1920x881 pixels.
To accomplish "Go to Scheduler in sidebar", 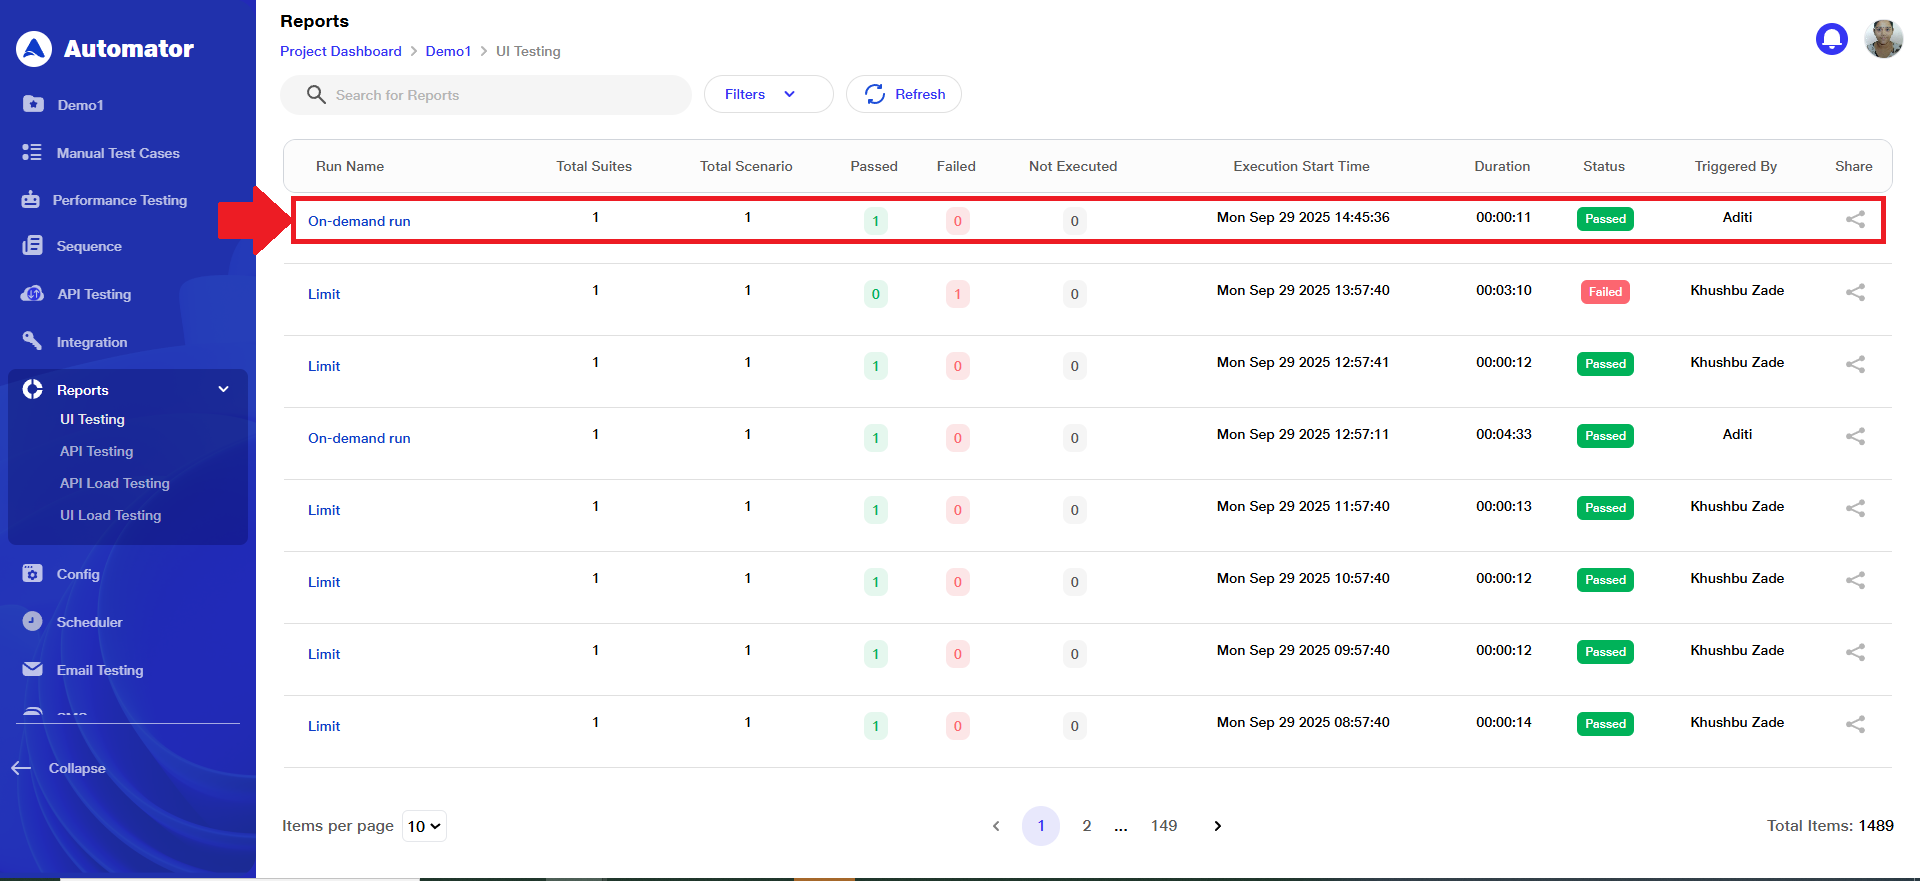I will click(x=89, y=622).
